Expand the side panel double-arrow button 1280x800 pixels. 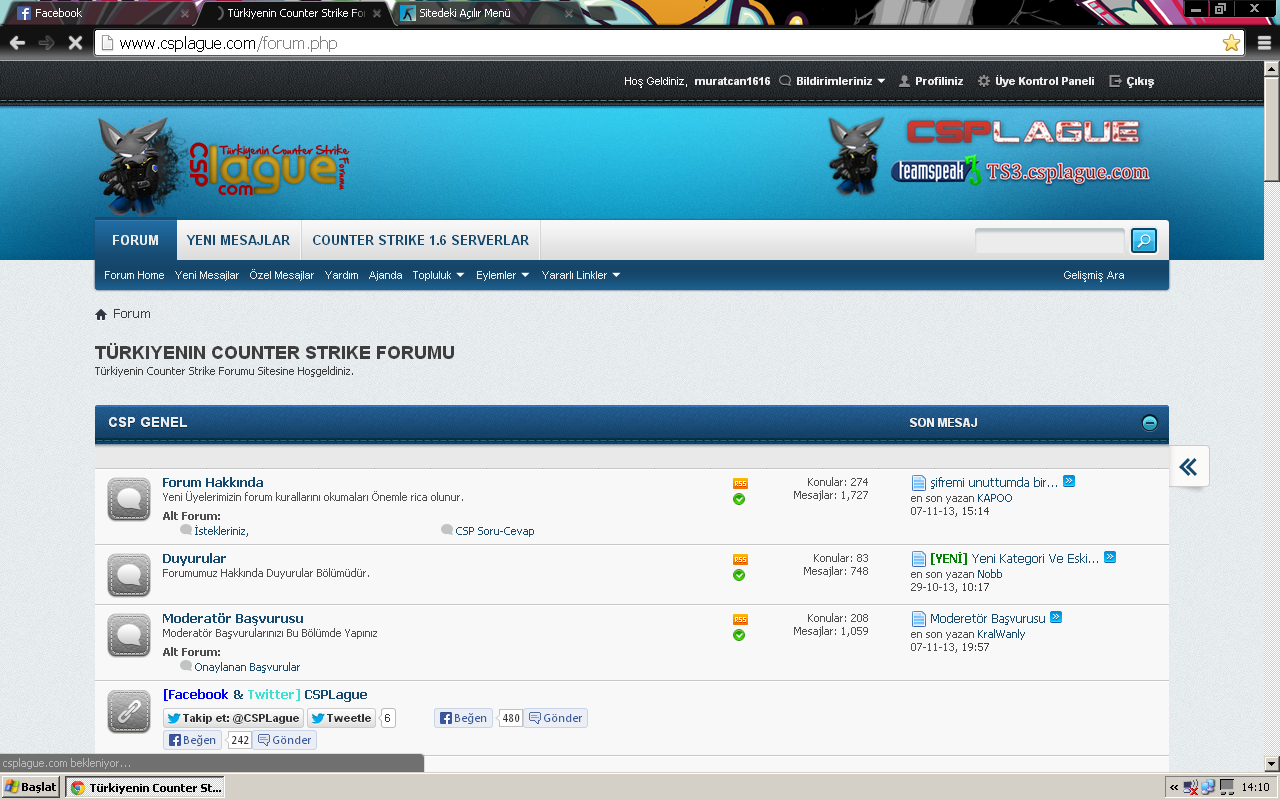point(1188,466)
